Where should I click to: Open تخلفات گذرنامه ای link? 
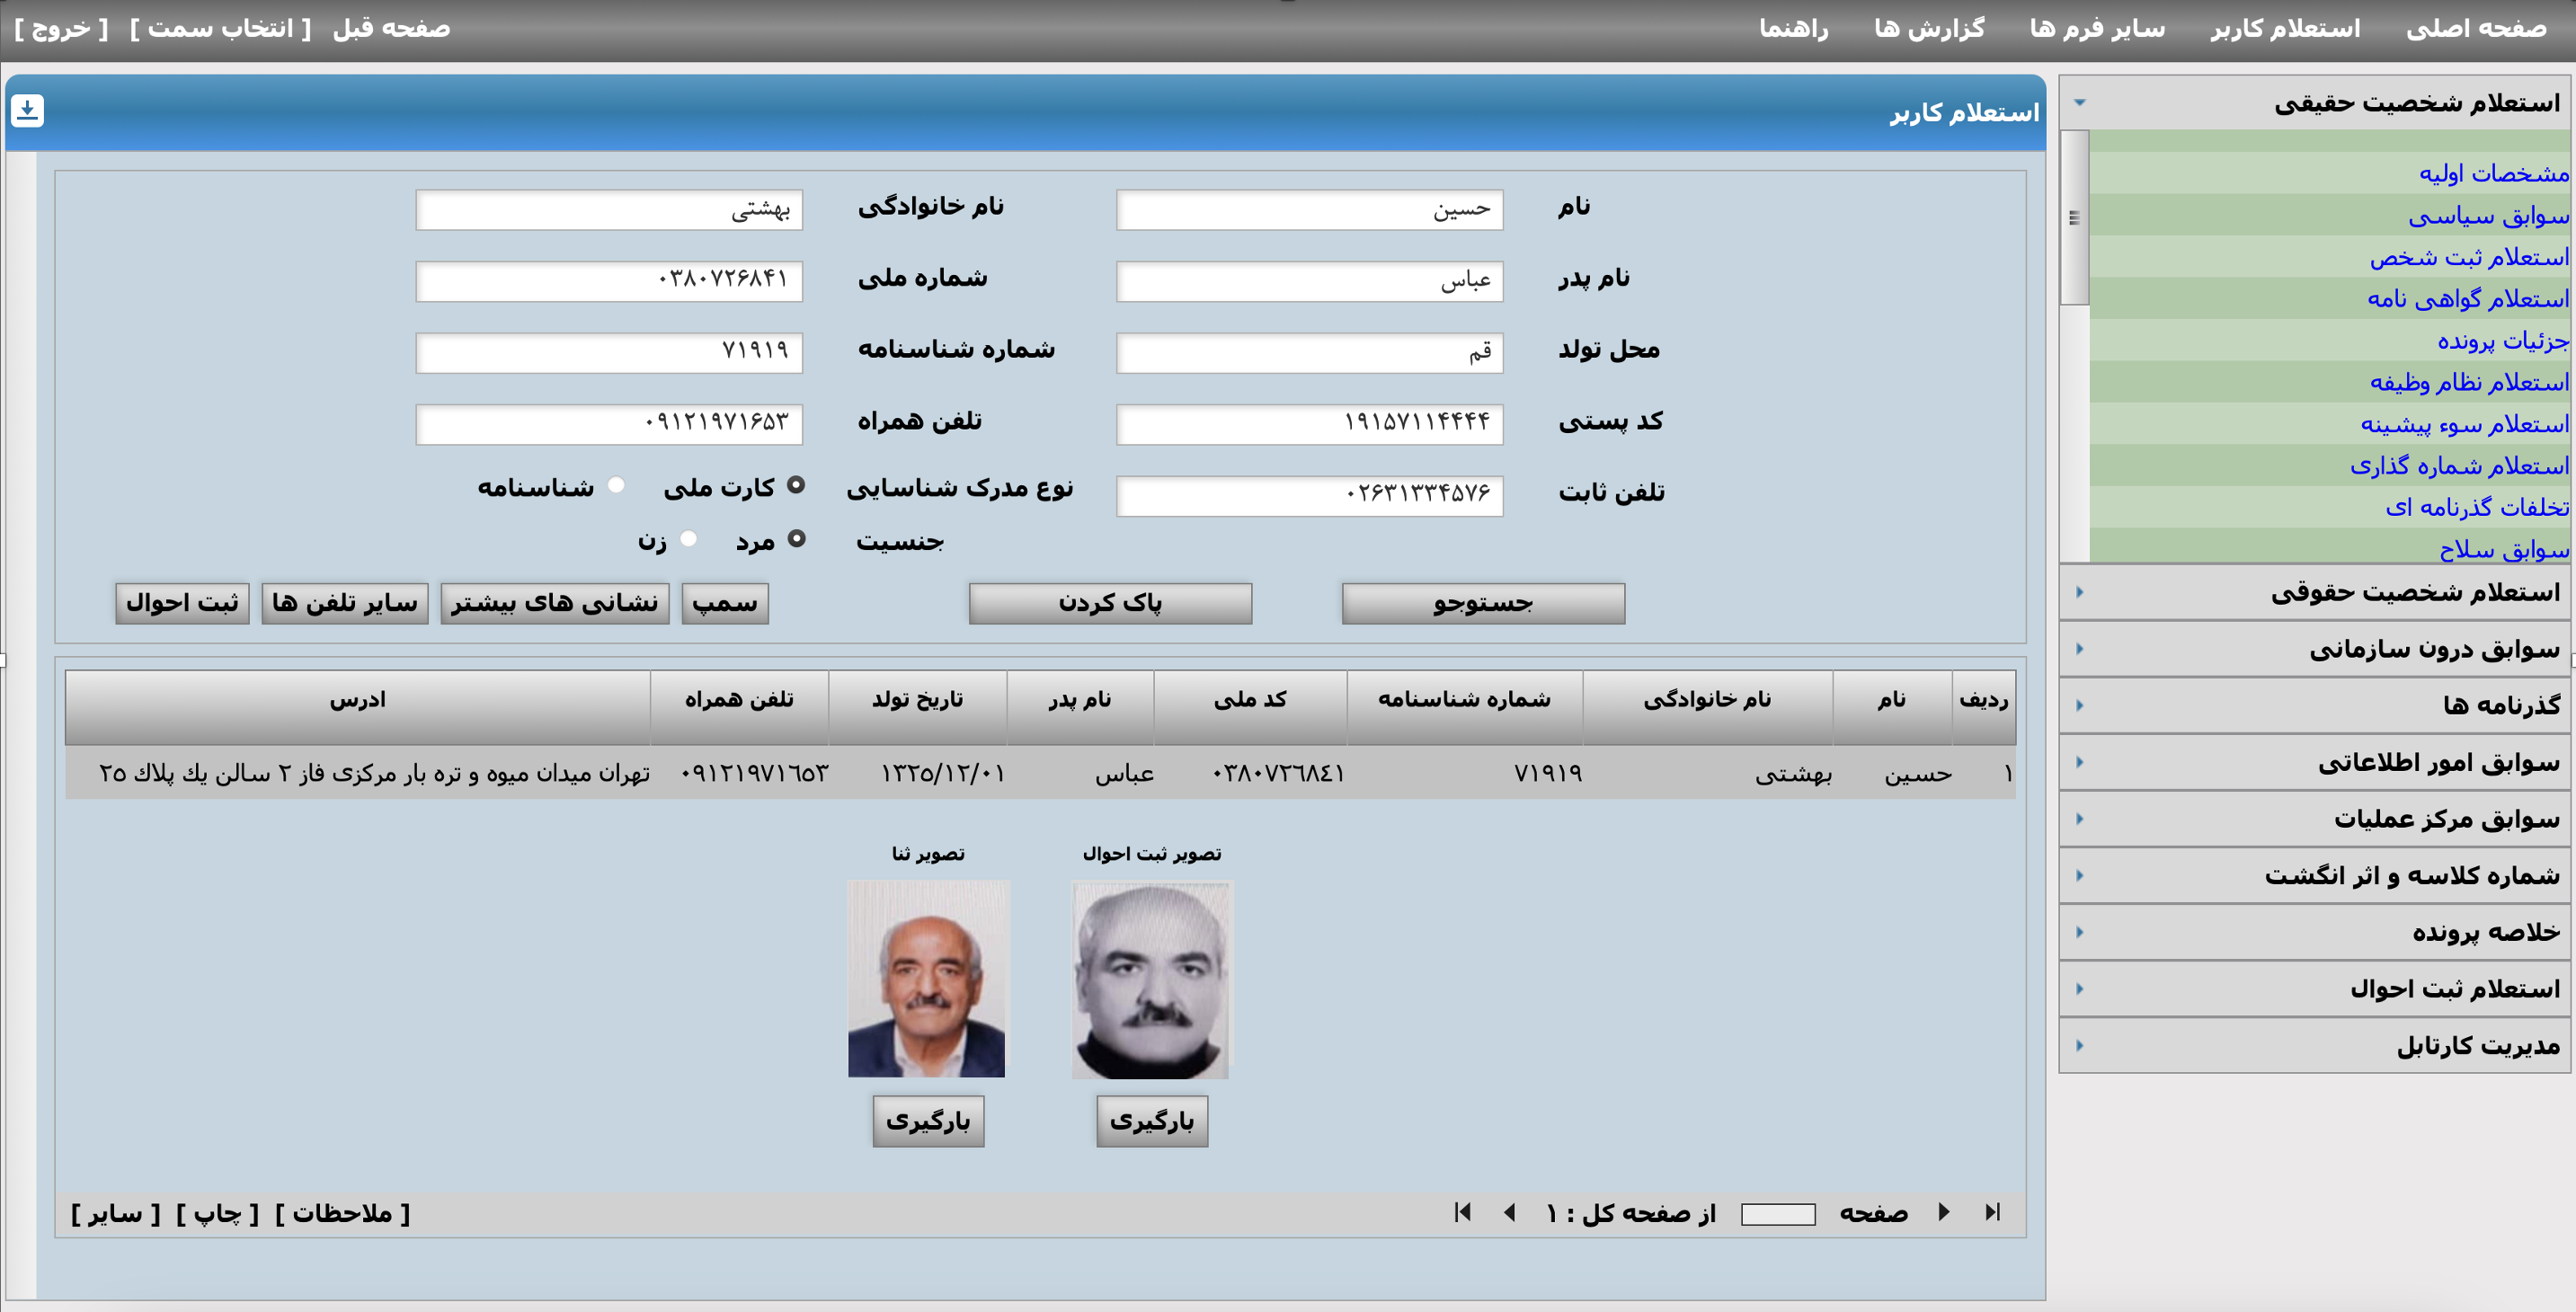pos(2477,507)
